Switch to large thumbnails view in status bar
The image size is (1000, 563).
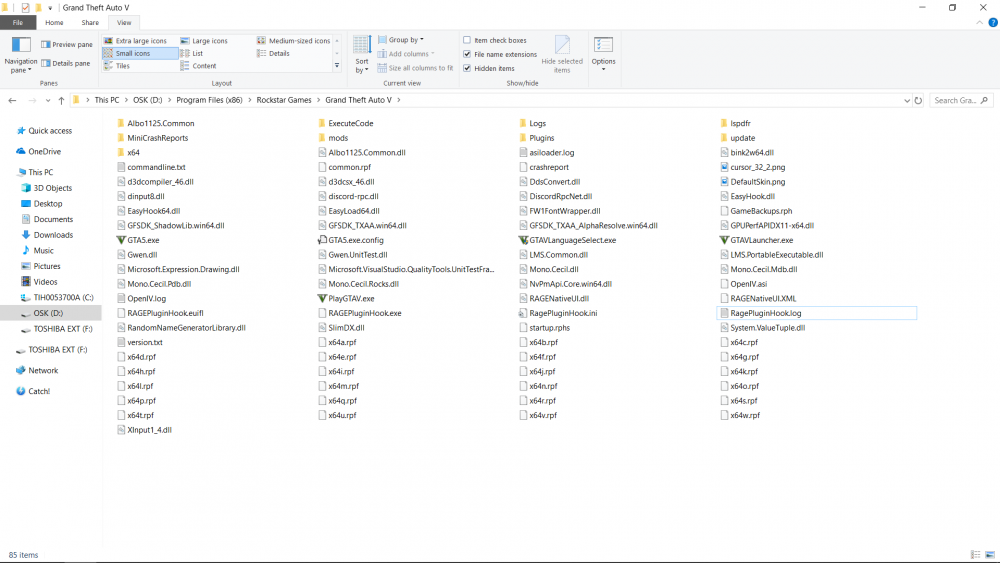(x=990, y=555)
